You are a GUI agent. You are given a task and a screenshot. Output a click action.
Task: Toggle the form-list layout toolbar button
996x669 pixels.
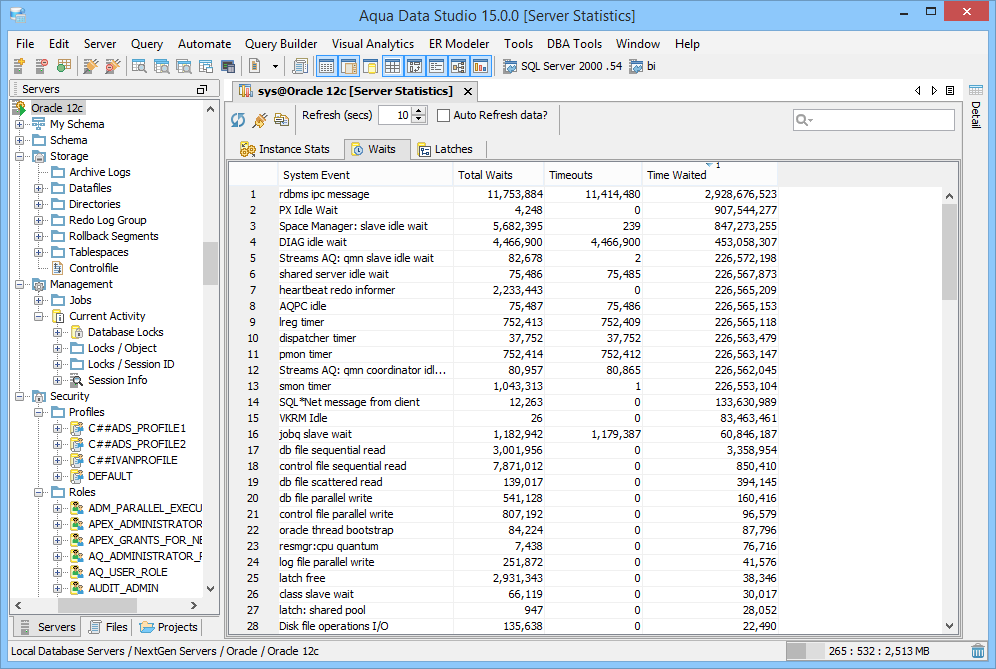[x=436, y=66]
